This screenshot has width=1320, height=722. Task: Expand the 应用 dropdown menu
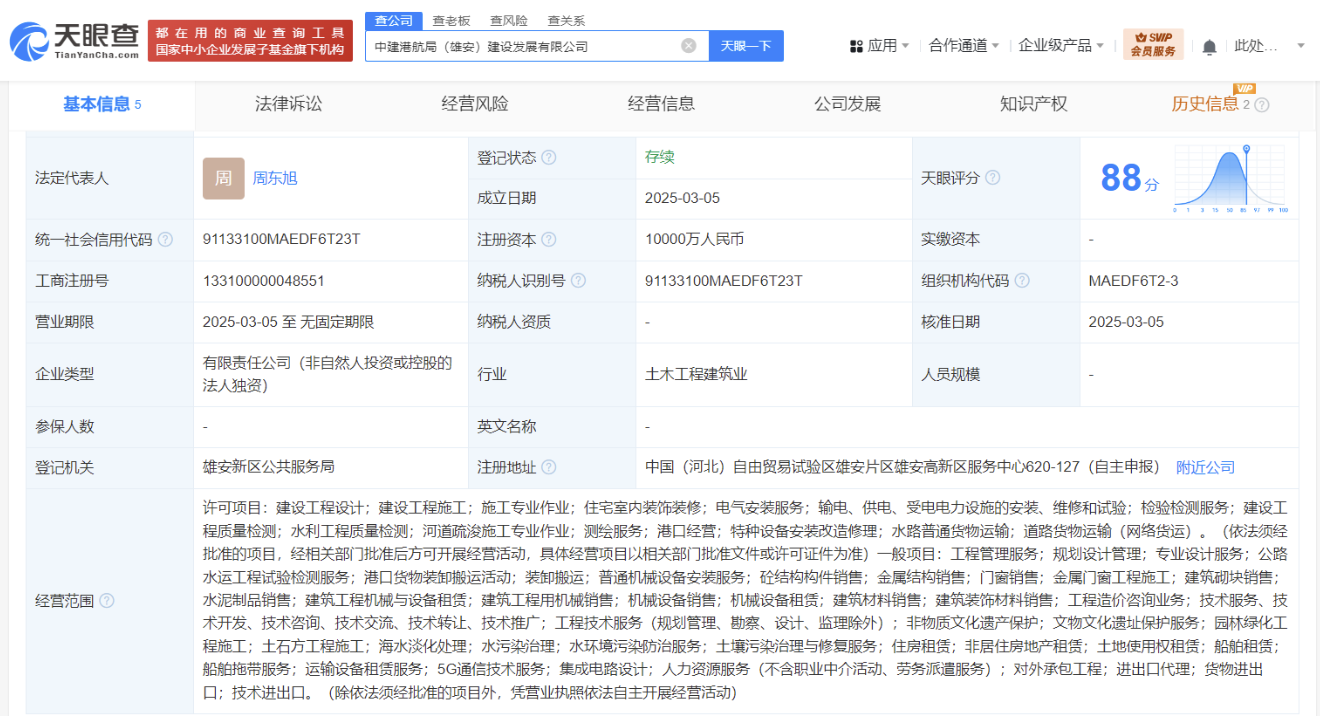click(879, 46)
